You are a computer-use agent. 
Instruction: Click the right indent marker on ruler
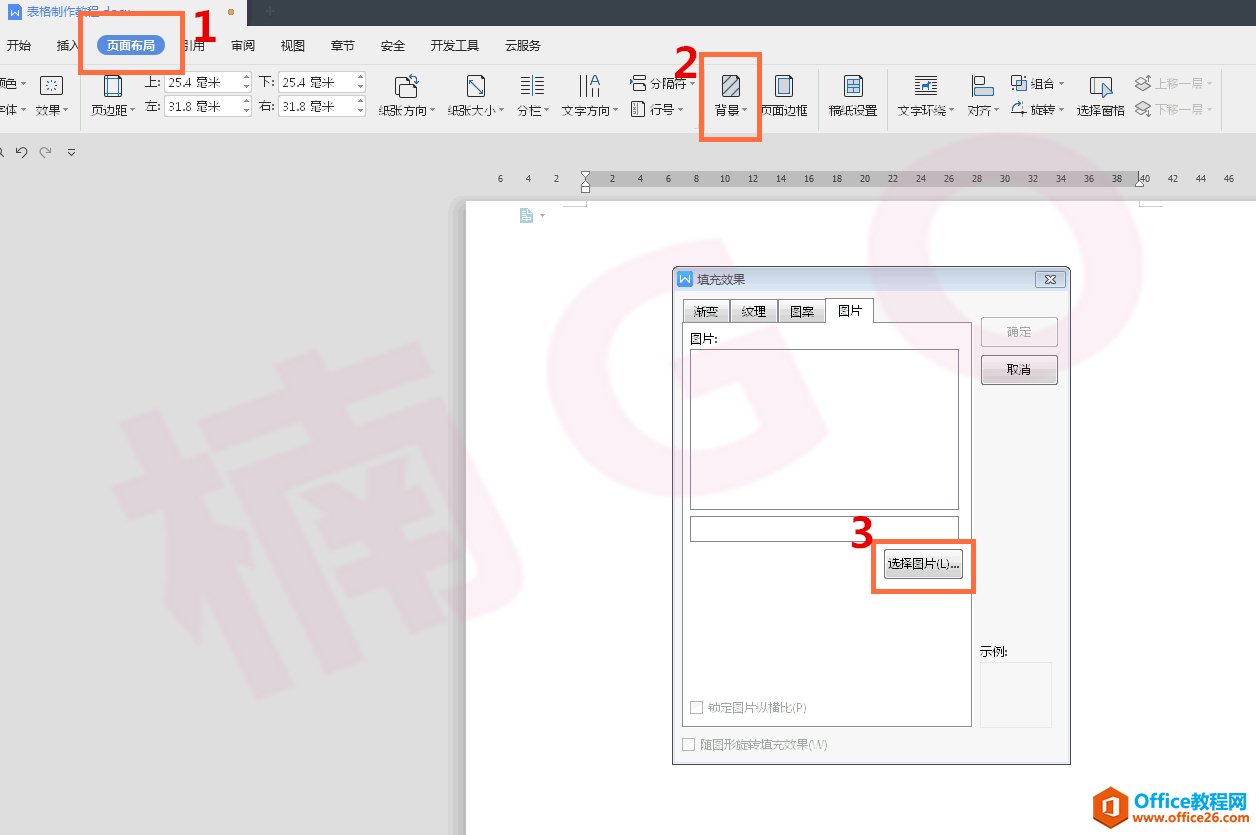point(1139,182)
